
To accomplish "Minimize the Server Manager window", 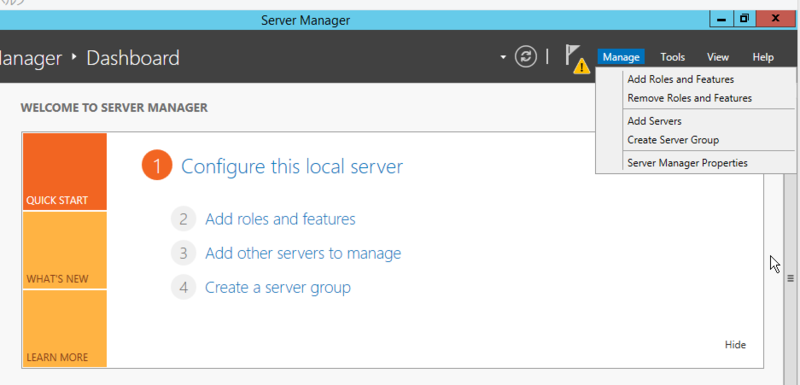I will [721, 19].
